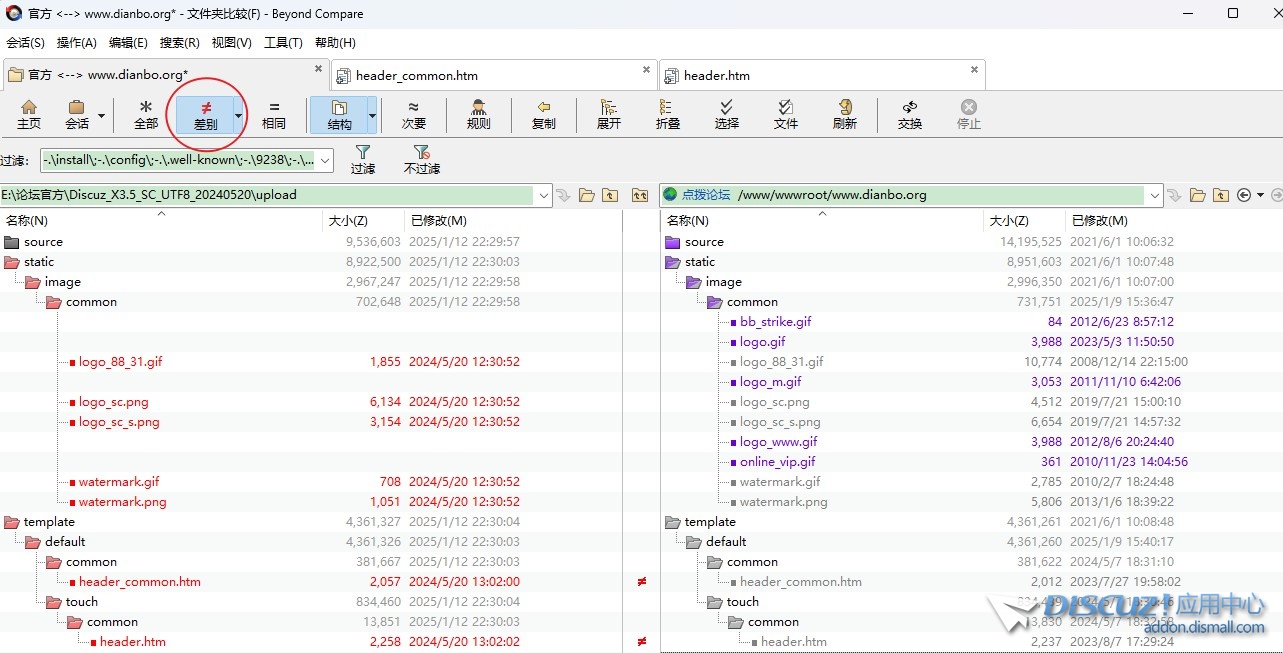Viewport: 1283px width, 653px height.
Task: Toggle the 结构 folder structure view
Action: point(339,114)
